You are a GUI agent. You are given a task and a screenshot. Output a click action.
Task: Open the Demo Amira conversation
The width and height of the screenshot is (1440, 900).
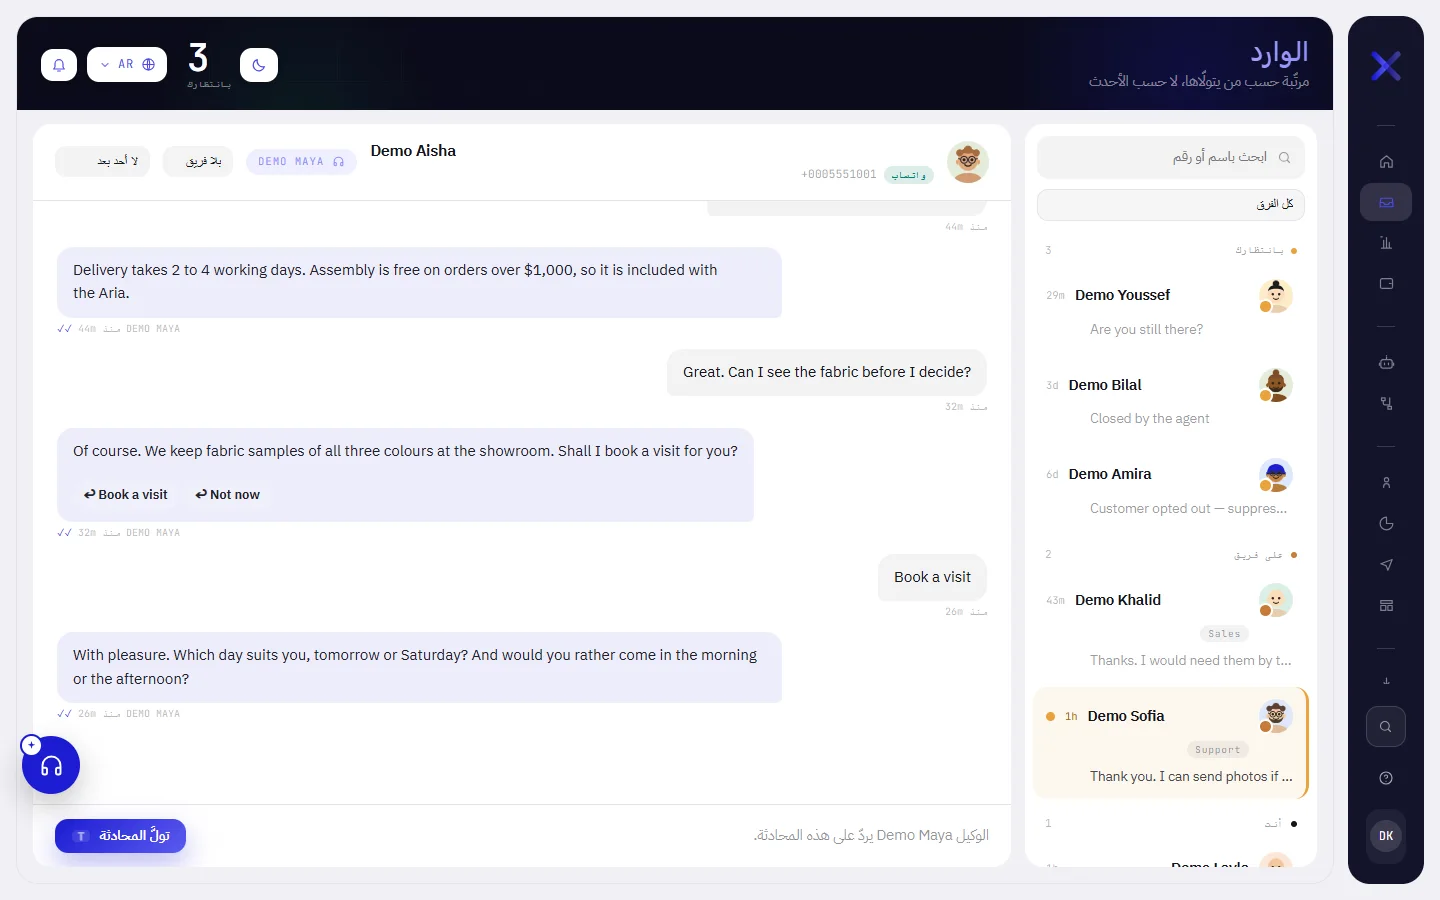coord(1171,491)
